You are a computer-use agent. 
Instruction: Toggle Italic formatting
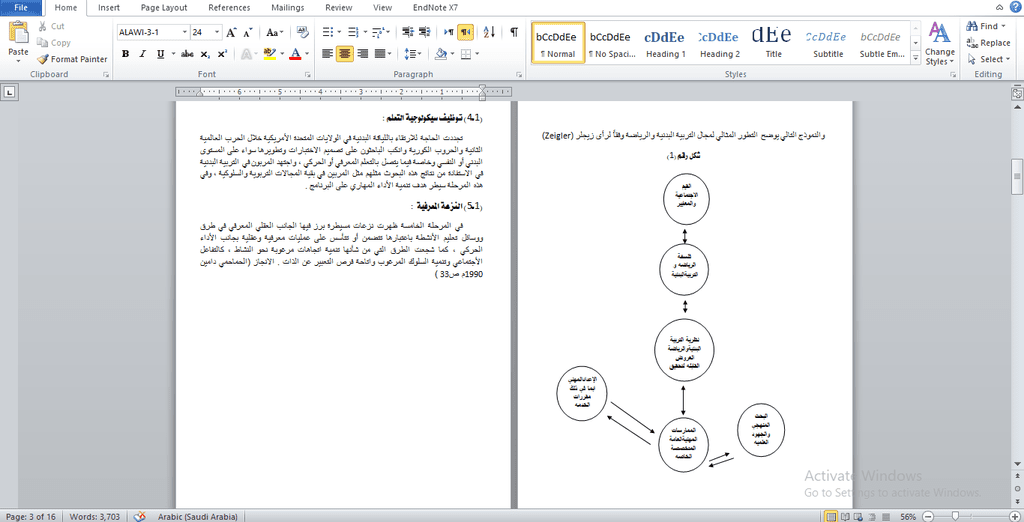(142, 54)
